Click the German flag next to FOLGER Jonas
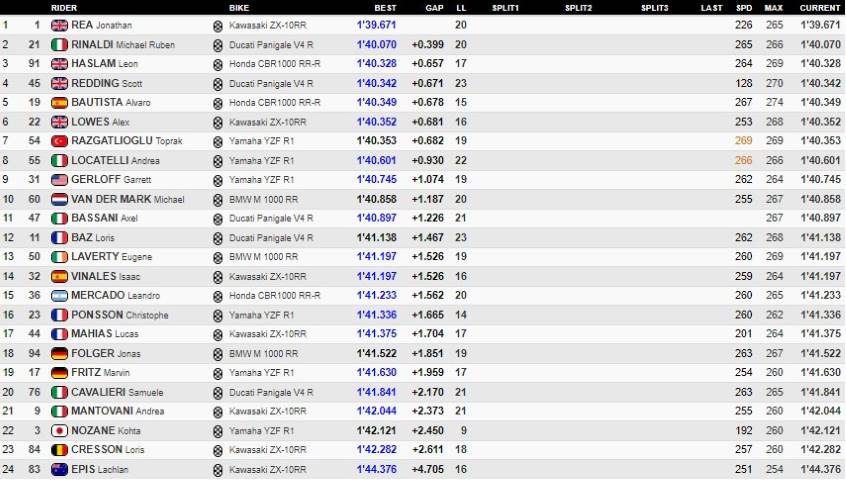The height and width of the screenshot is (480, 846). click(x=59, y=354)
